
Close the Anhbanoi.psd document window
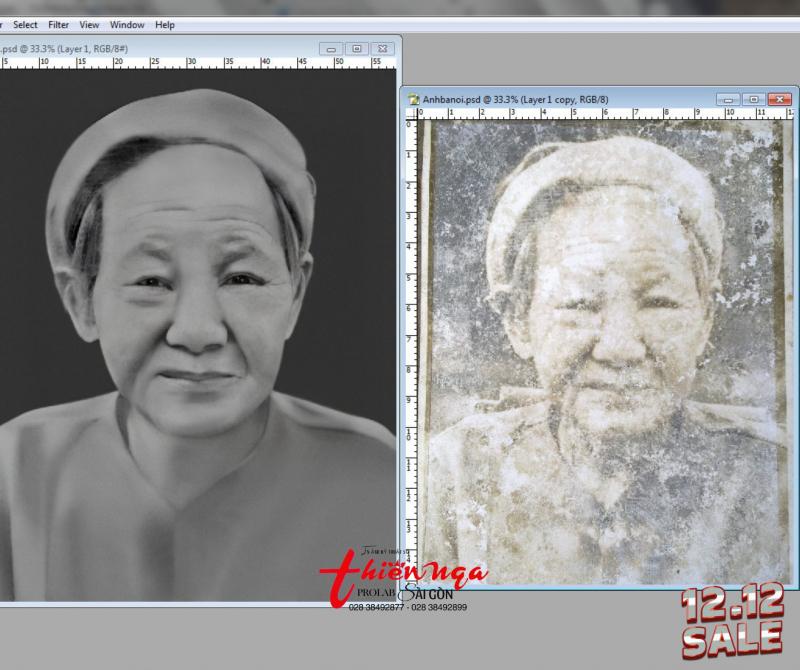pos(780,99)
